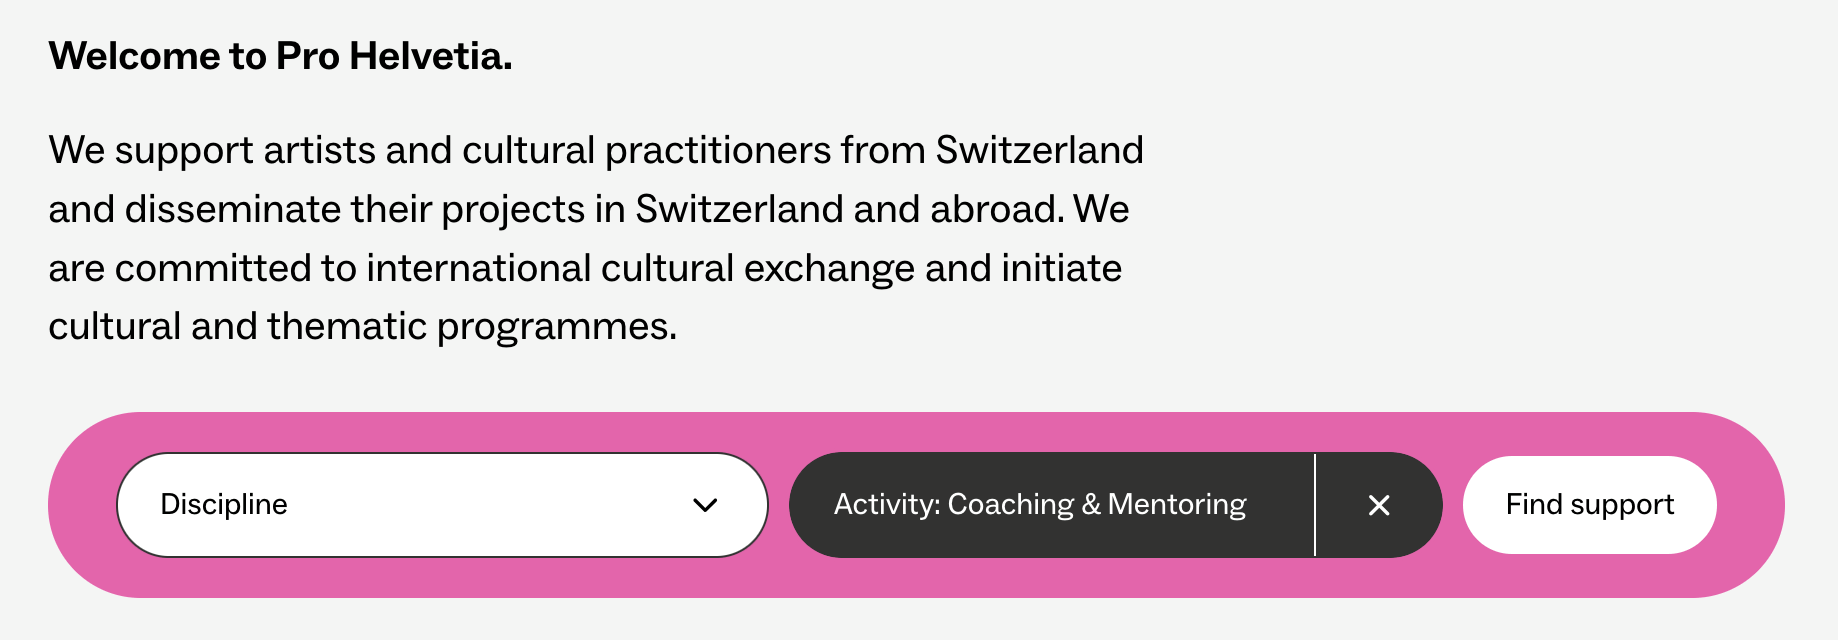
Task: Clear the selected activity using the cross icon
Action: pyautogui.click(x=1378, y=505)
